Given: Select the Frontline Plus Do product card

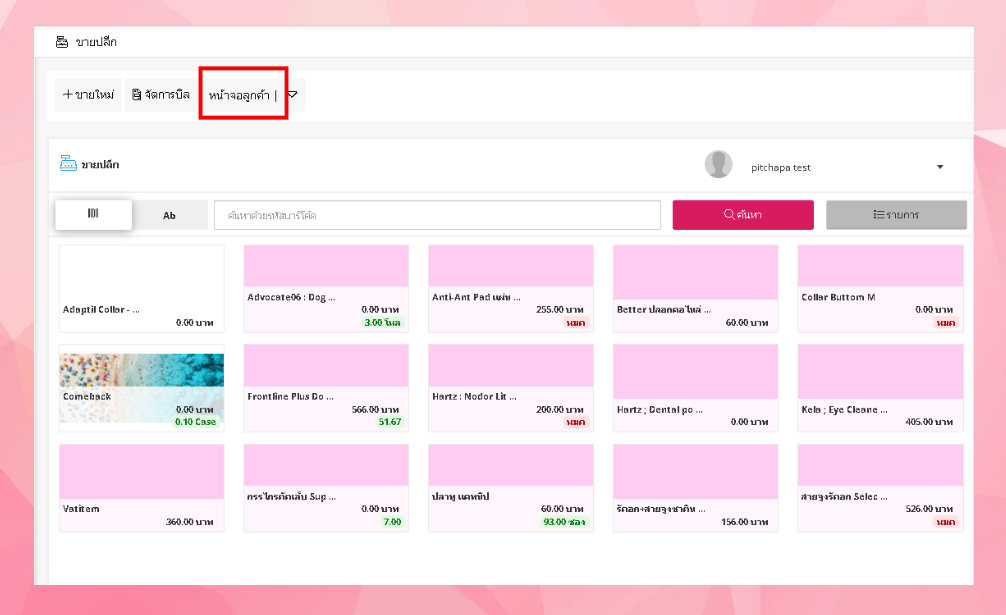Looking at the screenshot, I should (326, 388).
